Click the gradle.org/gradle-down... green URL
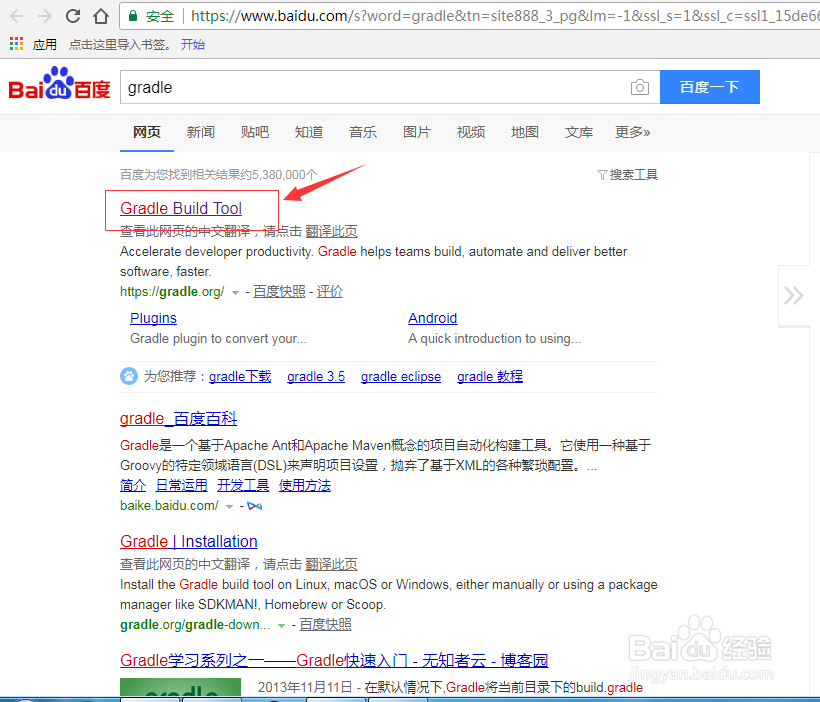The width and height of the screenshot is (820, 702). 195,625
